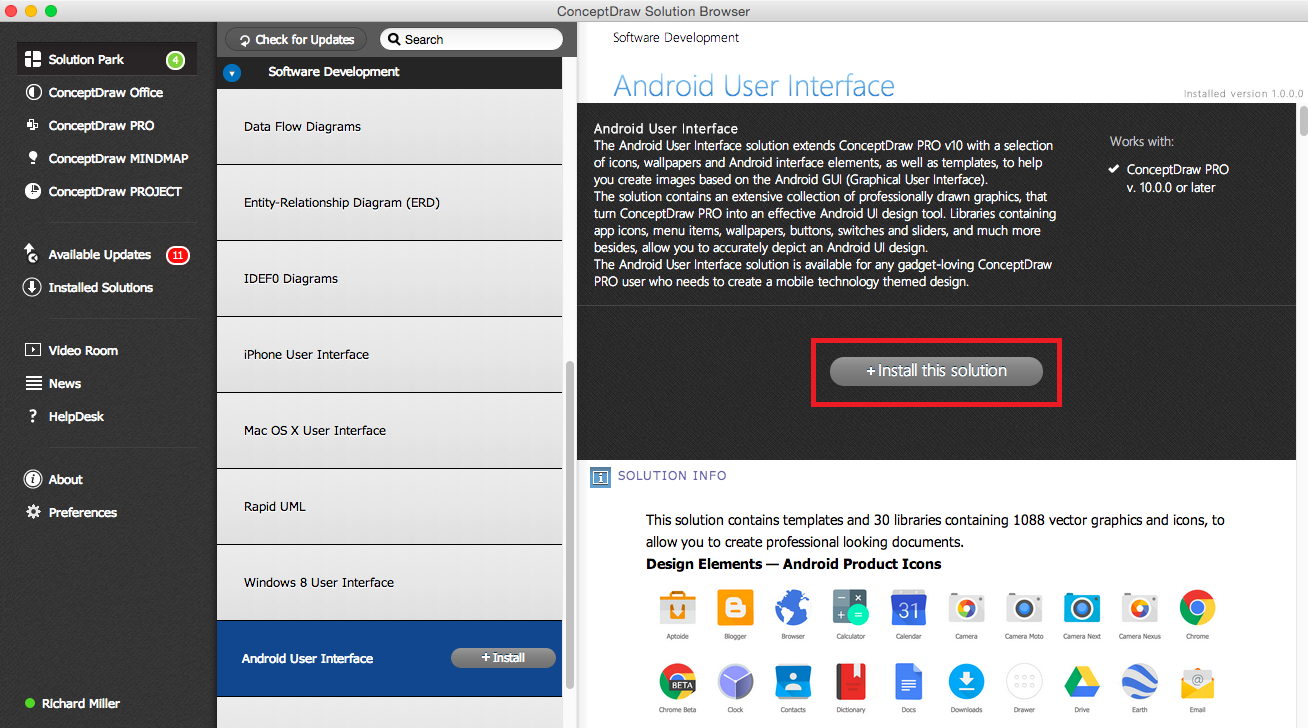Click the About info icon
The width and height of the screenshot is (1308, 728).
(x=33, y=480)
